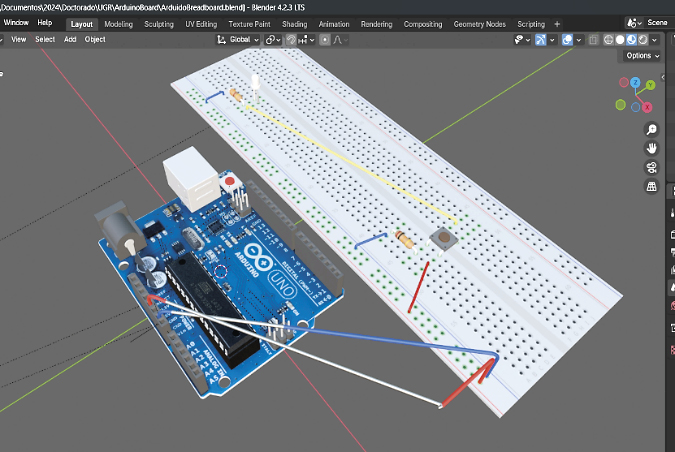Switch to the Modeling workspace tab
The image size is (675, 452).
click(118, 24)
